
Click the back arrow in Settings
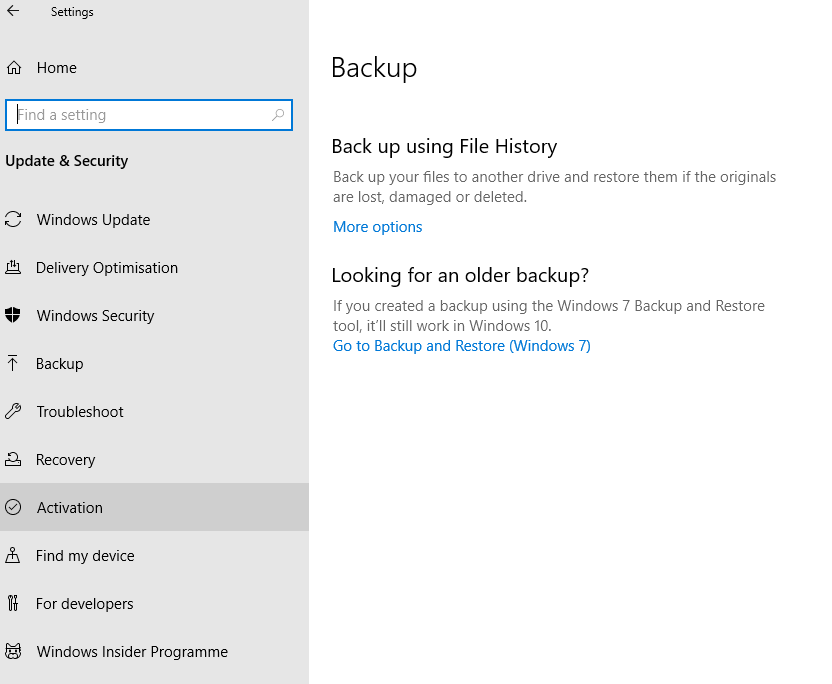point(13,11)
